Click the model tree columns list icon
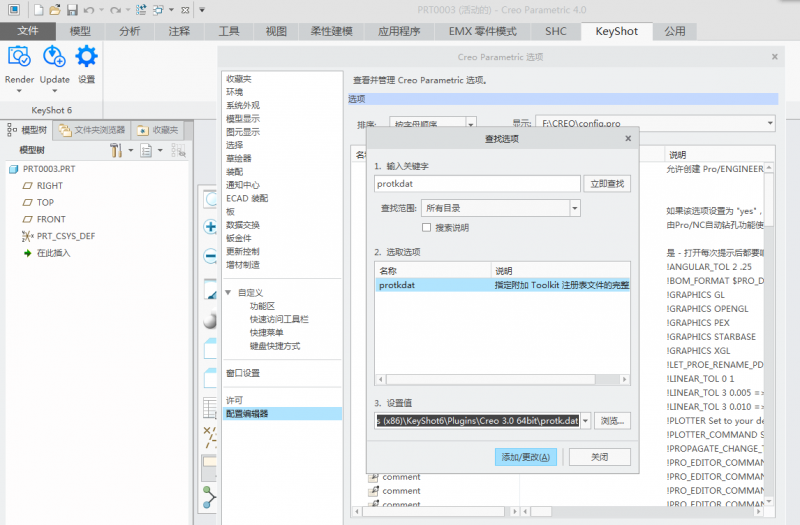800x525 pixels. 146,150
